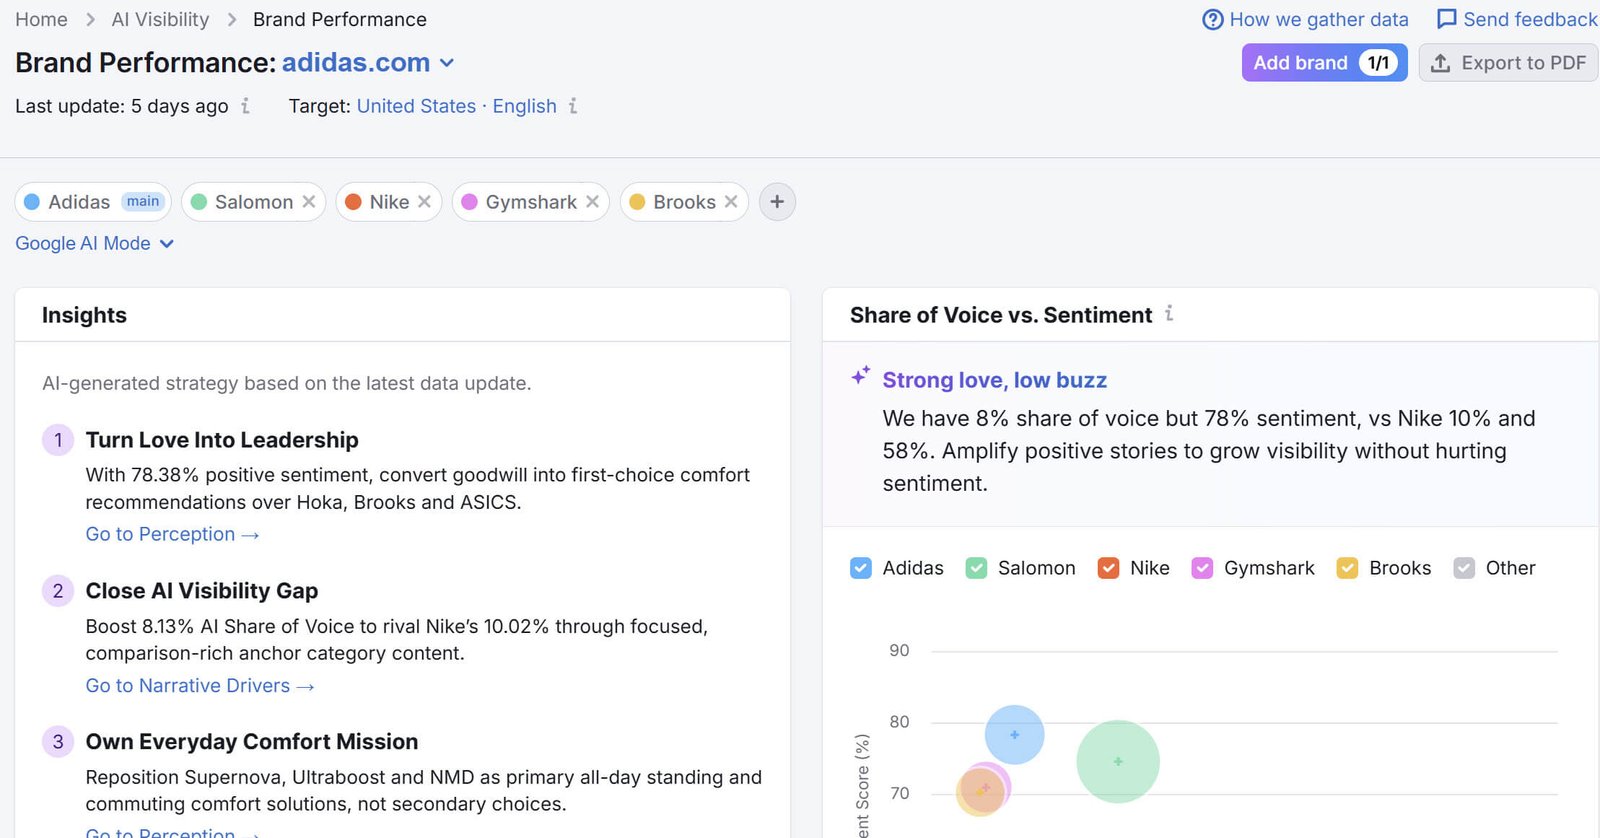This screenshot has width=1600, height=838.
Task: Expand the adidas.com domain dropdown
Action: (447, 63)
